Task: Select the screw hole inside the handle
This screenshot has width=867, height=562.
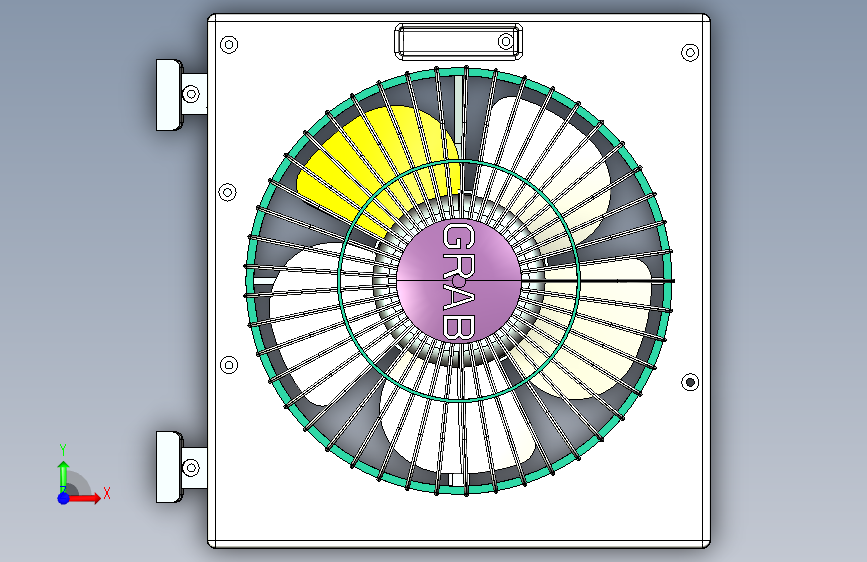Action: coord(506,41)
